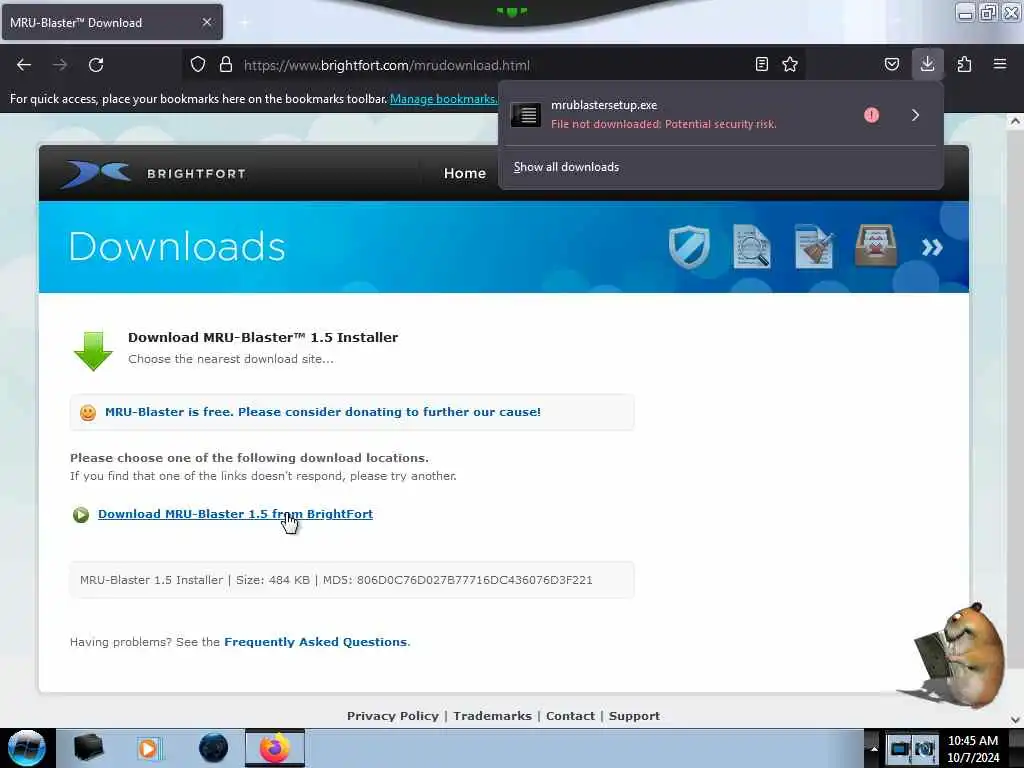Viewport: 1024px width, 768px height.
Task: Reload the current page
Action: (x=96, y=65)
